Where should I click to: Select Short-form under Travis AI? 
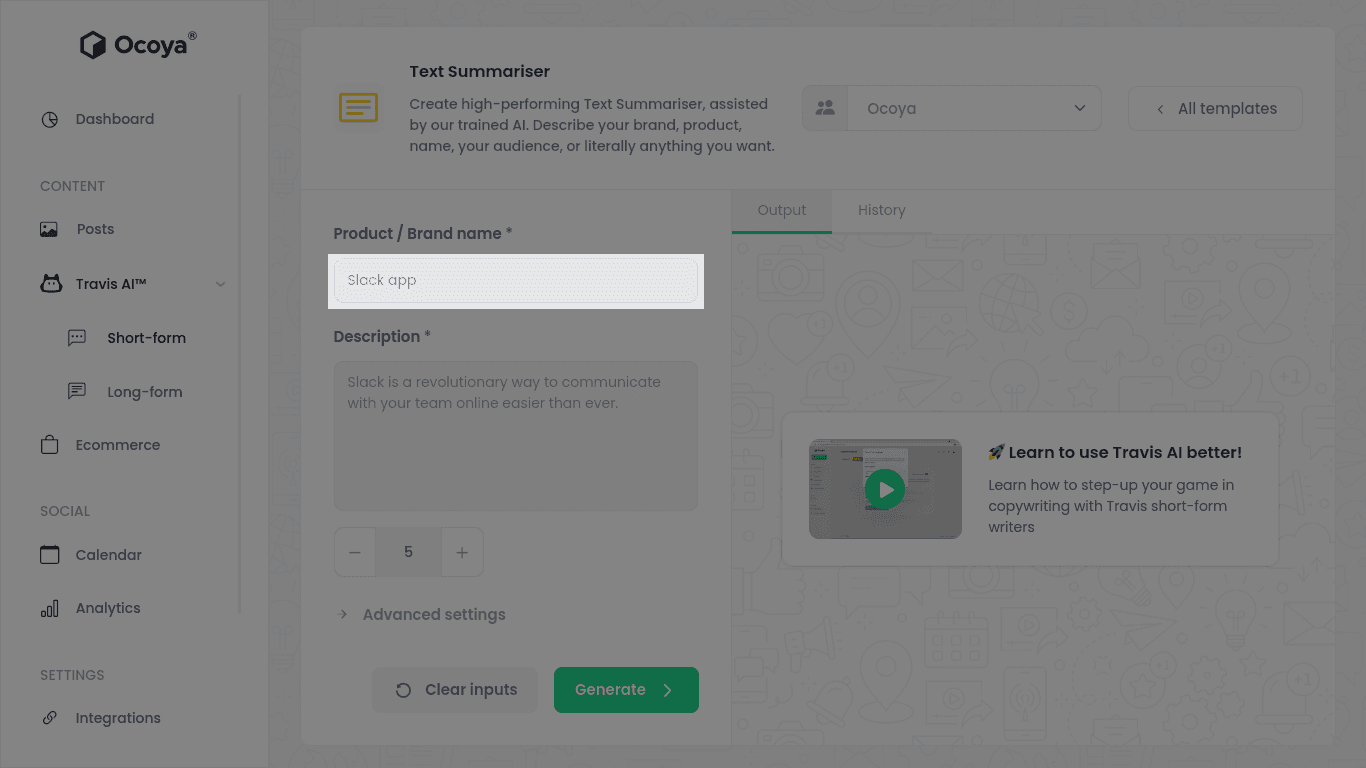click(x=147, y=338)
